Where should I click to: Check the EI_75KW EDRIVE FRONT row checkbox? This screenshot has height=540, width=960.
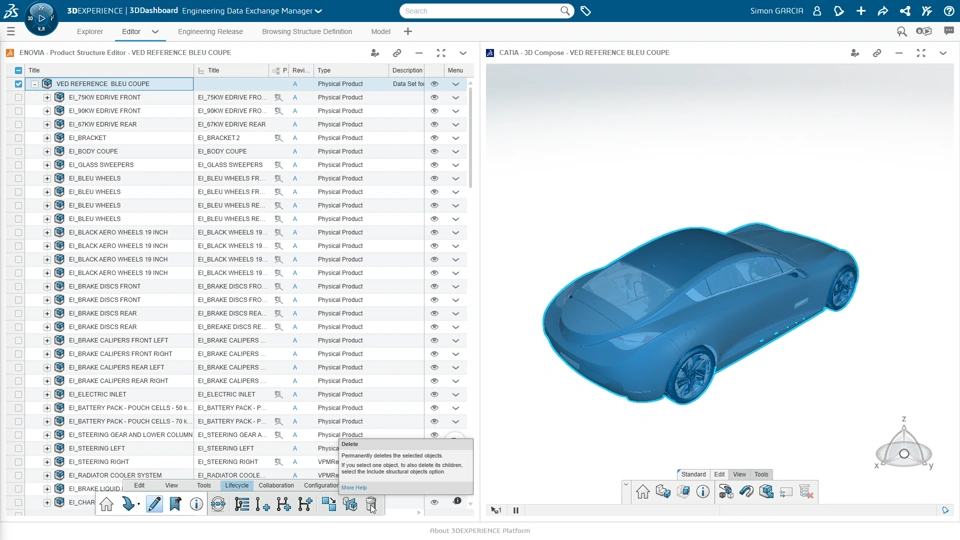(x=18, y=97)
